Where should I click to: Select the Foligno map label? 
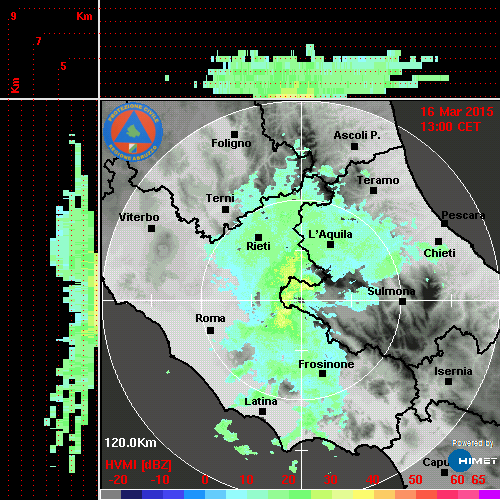pos(231,144)
